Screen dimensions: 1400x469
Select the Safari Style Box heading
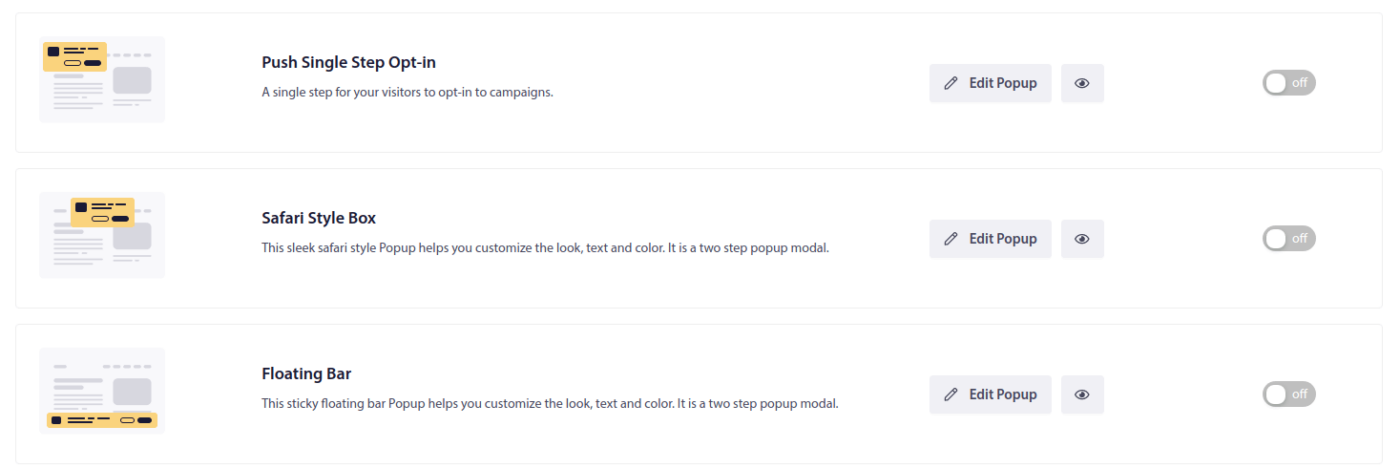pyautogui.click(x=319, y=218)
